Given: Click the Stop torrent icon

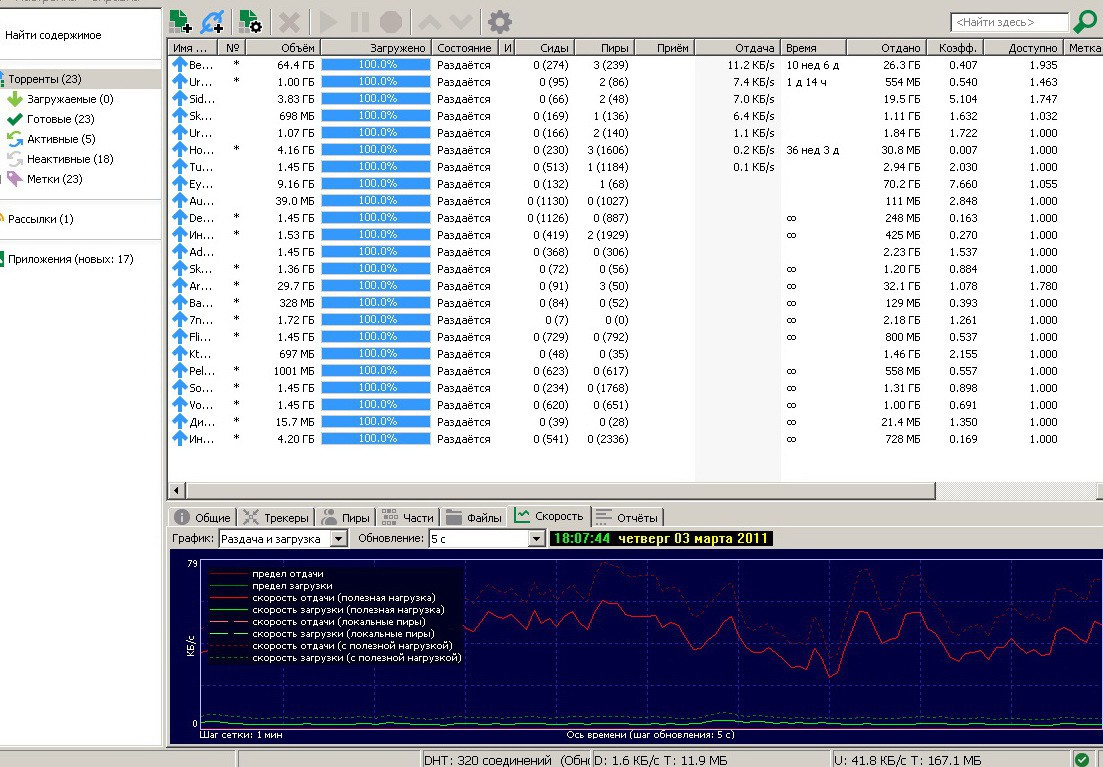Looking at the screenshot, I should pos(391,22).
